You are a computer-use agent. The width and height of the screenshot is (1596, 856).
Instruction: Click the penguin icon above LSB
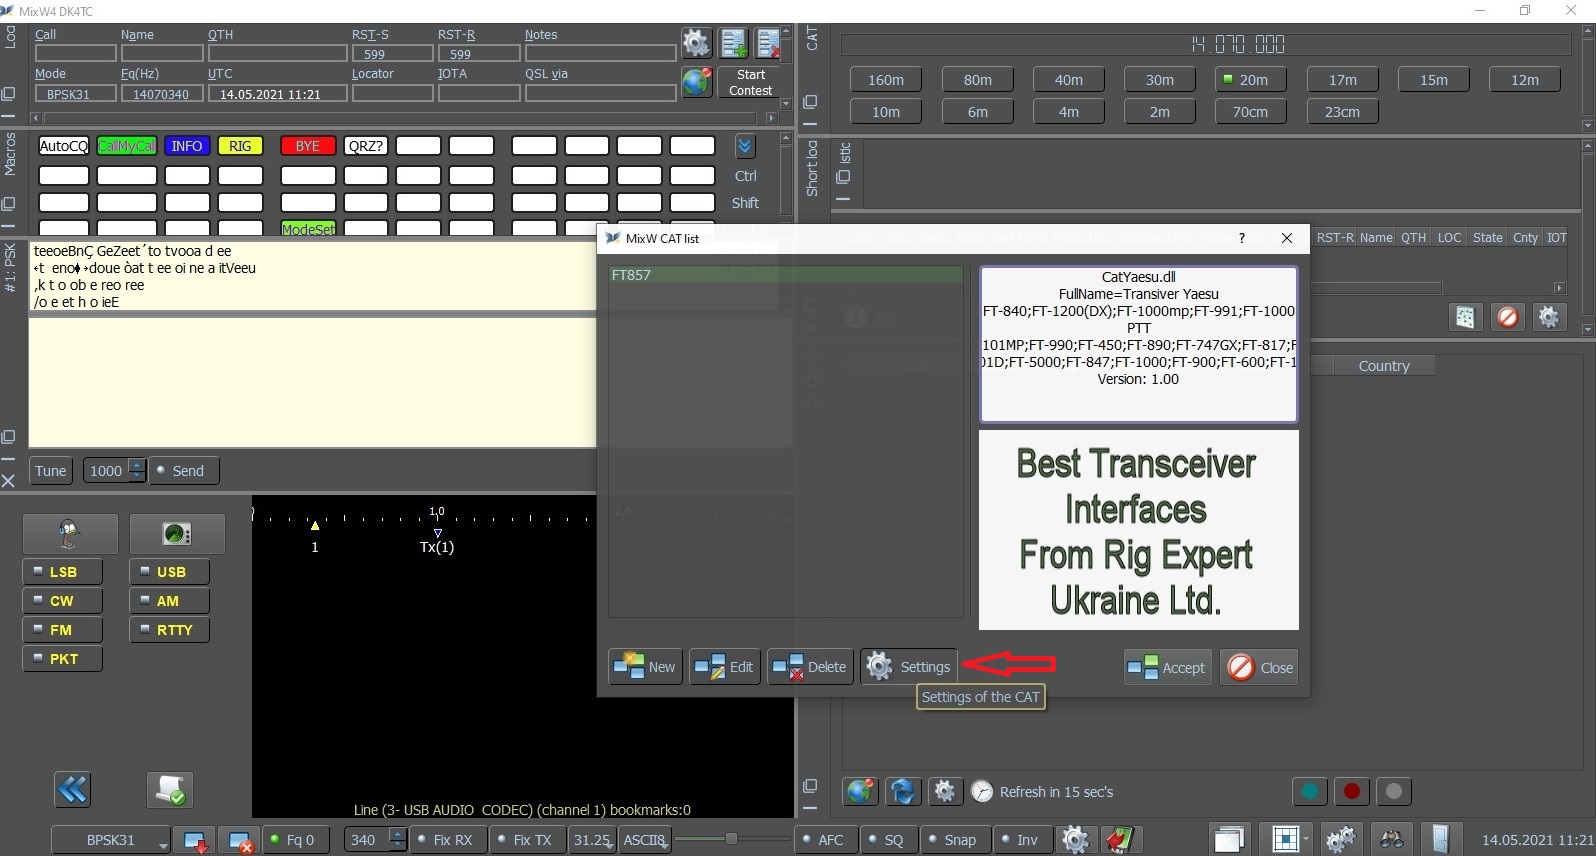(70, 534)
